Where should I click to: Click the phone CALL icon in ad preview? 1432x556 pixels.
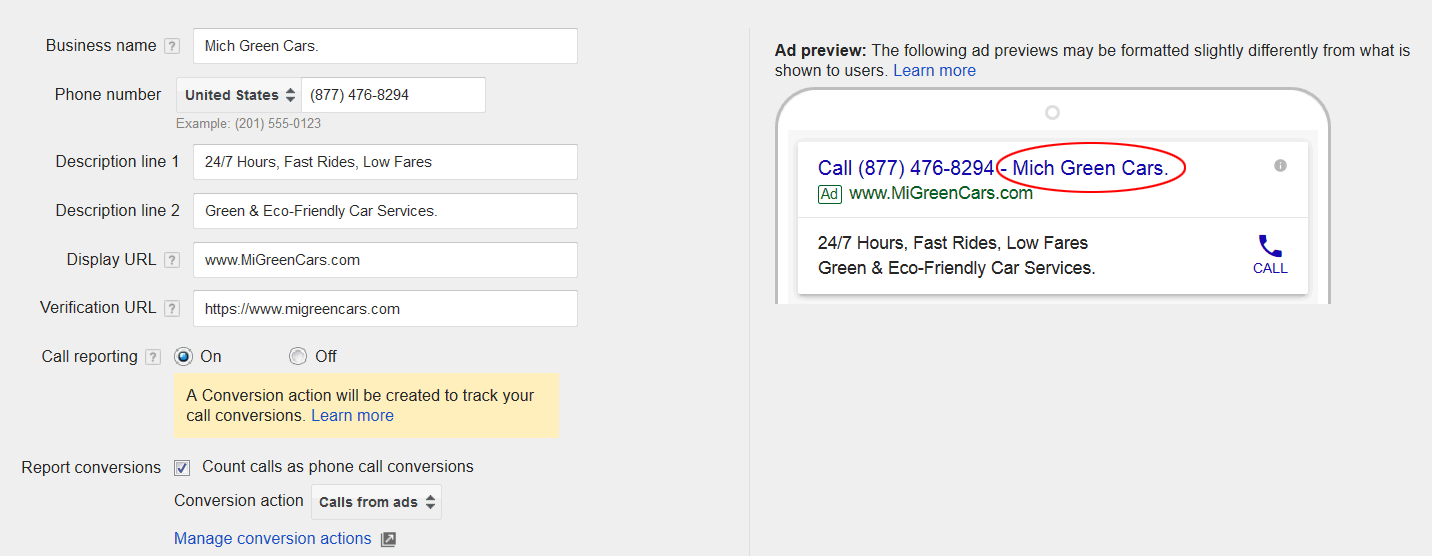click(x=1270, y=246)
